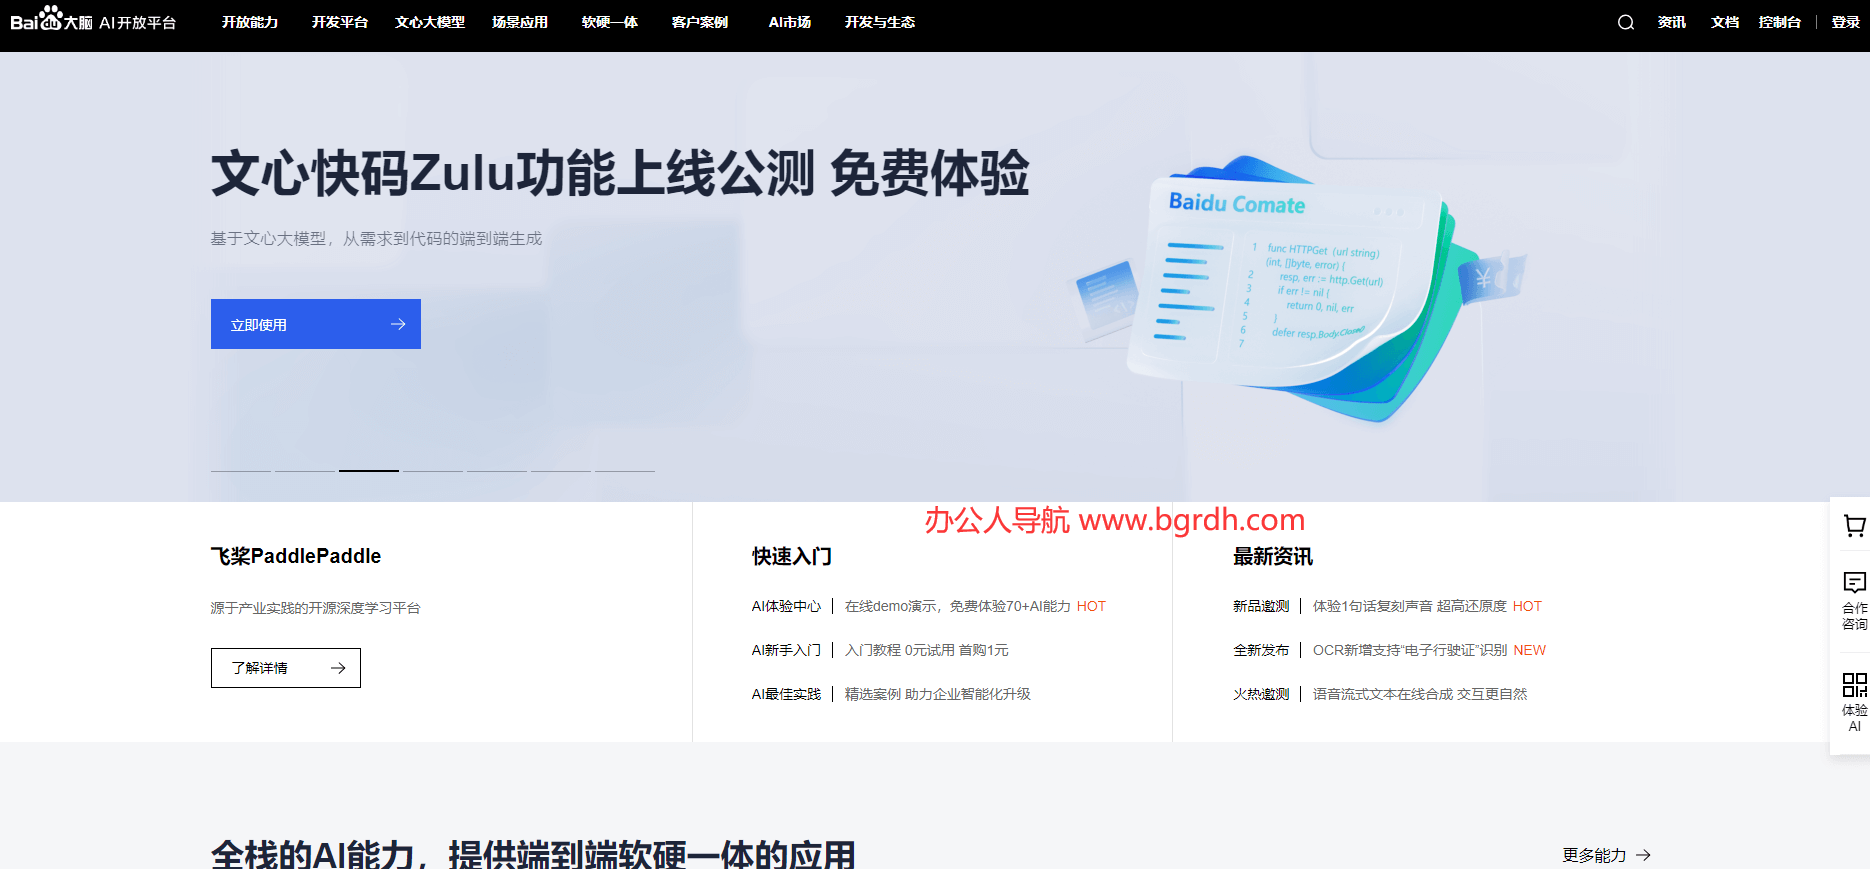1870x869 pixels.
Task: Select the active third carousel indicator
Action: tap(369, 470)
